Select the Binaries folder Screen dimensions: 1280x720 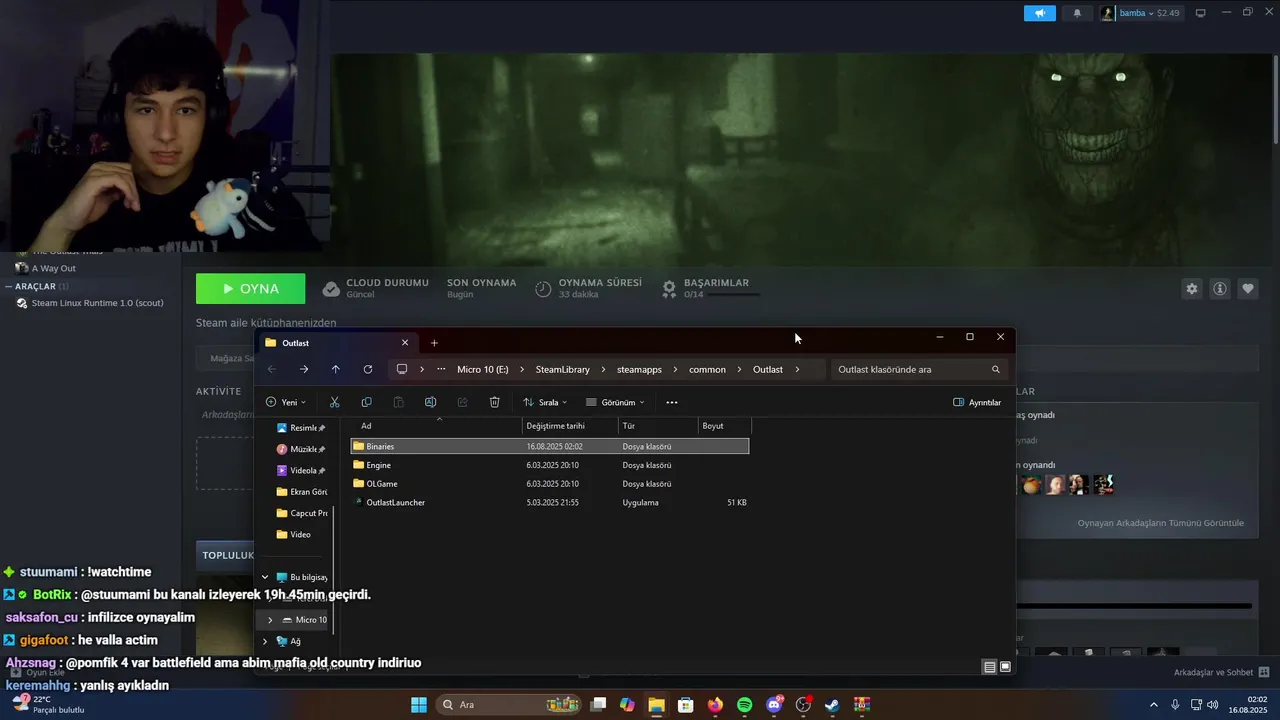(x=549, y=446)
